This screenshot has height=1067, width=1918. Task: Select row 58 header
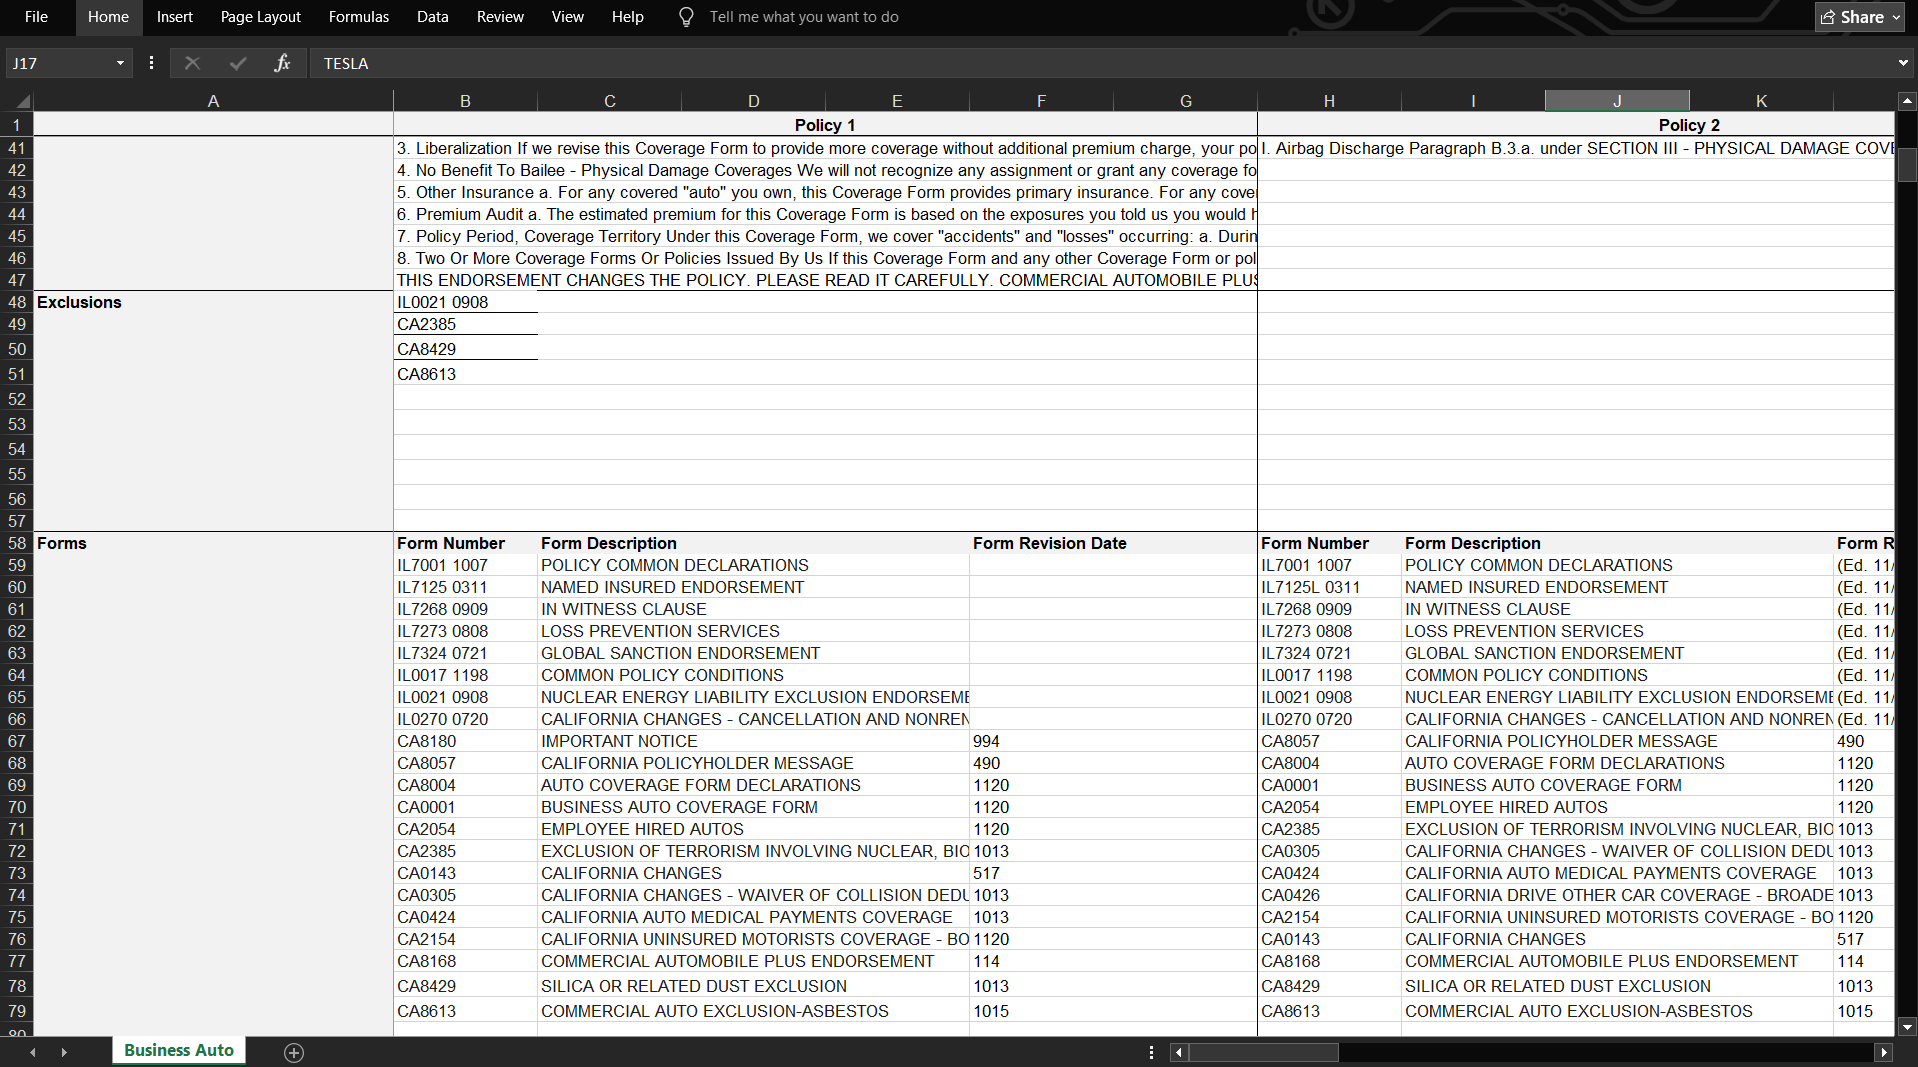pyautogui.click(x=17, y=543)
